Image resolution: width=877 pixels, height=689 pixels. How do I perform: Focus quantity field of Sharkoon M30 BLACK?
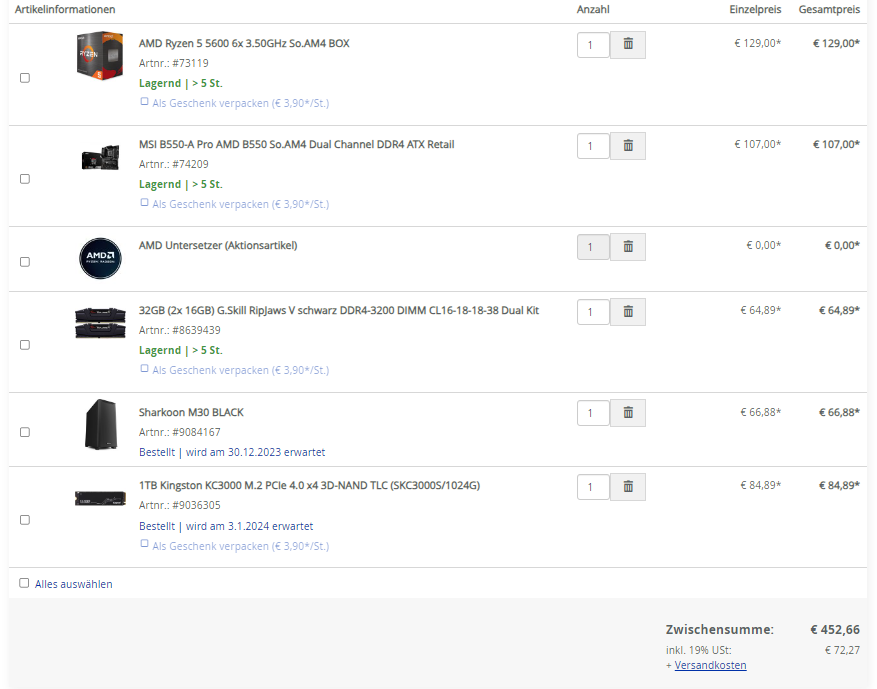tap(593, 413)
